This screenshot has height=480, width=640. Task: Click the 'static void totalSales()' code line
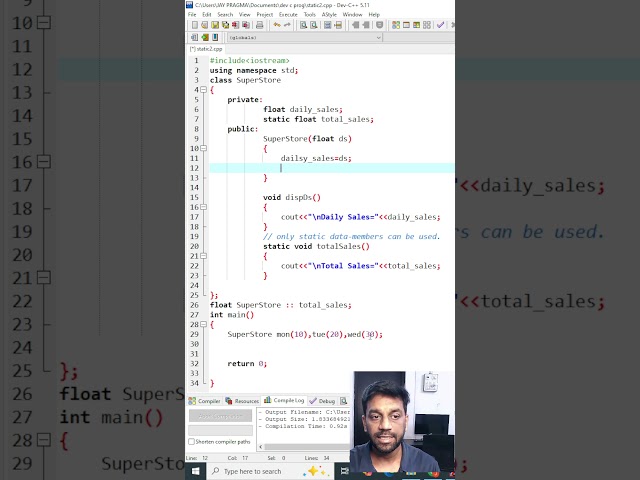(x=316, y=247)
